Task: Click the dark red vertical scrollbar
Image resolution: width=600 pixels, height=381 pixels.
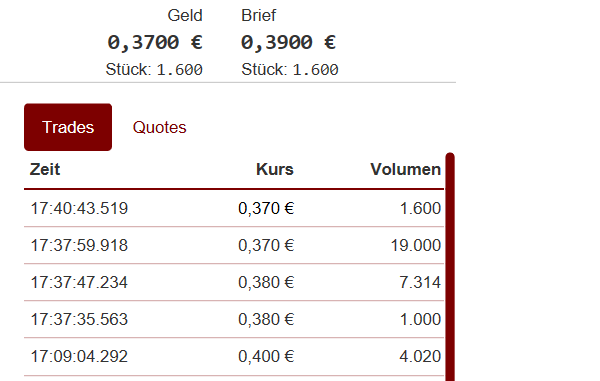Action: (x=450, y=267)
